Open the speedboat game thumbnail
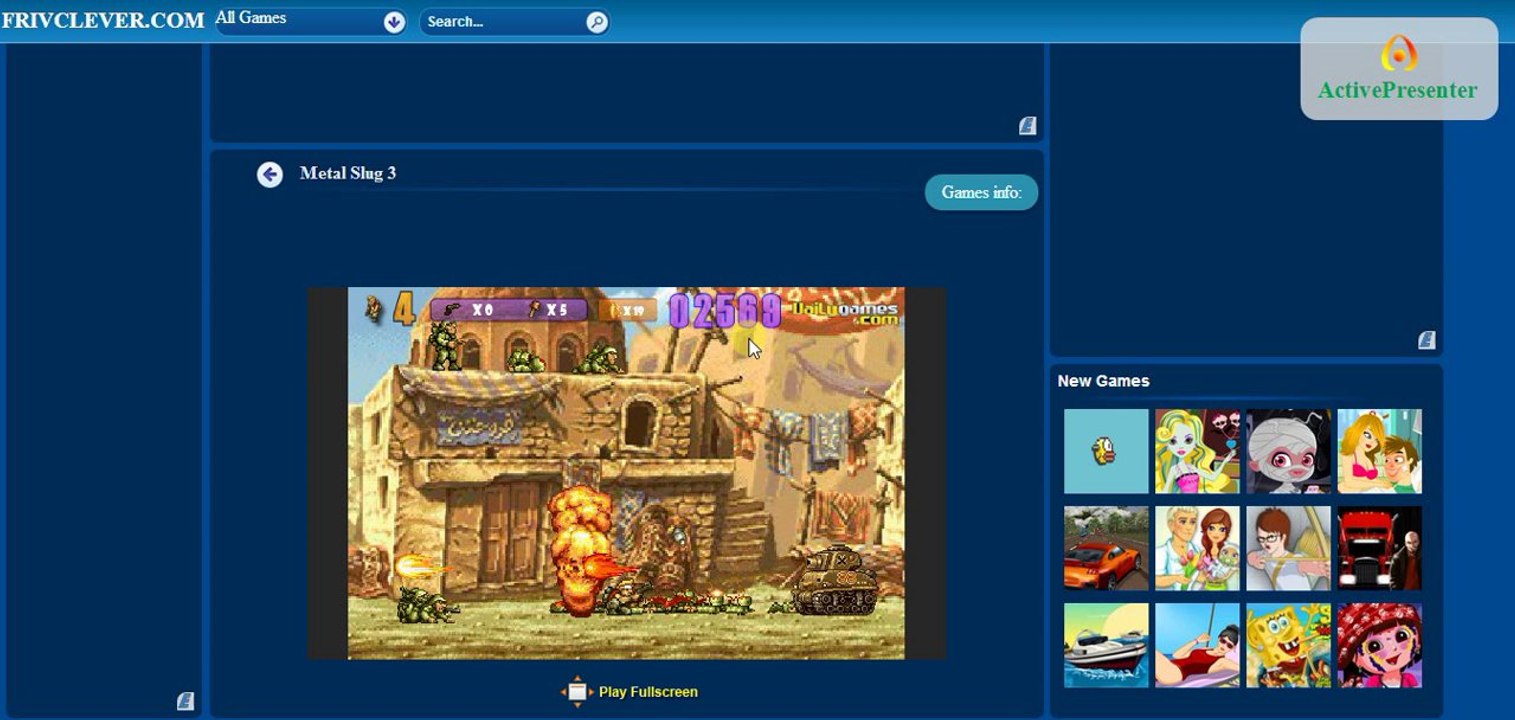Screen dimensions: 1515x720 tap(1106, 645)
